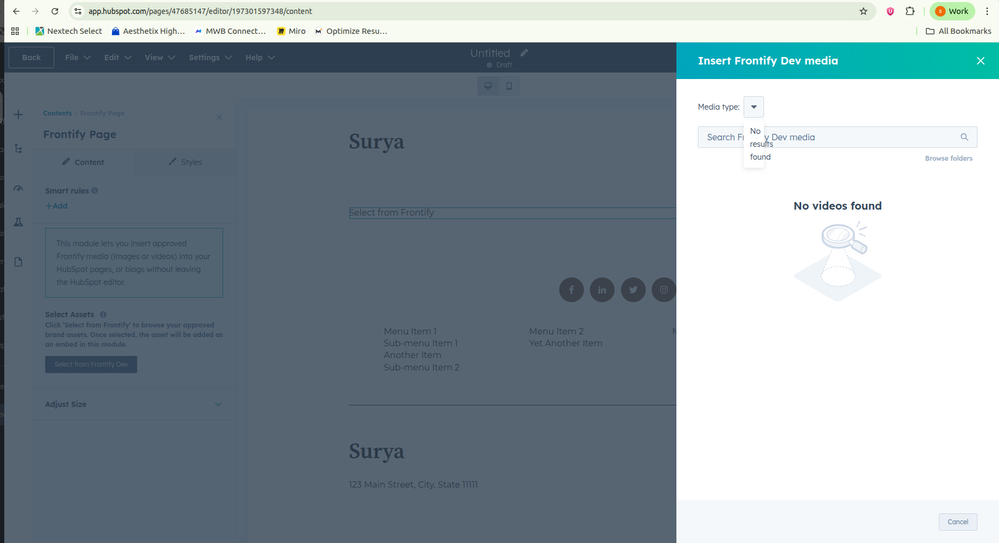Click the search magnifier icon in media search
The image size is (999, 543).
tap(964, 137)
